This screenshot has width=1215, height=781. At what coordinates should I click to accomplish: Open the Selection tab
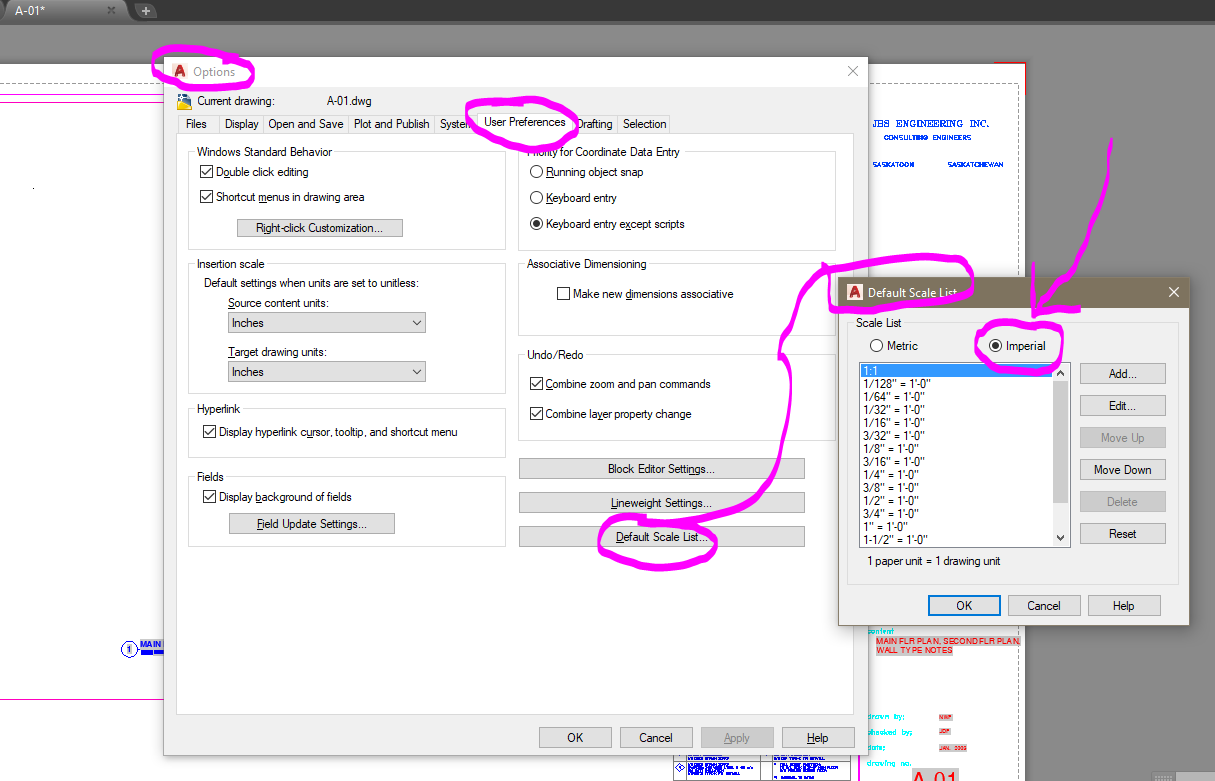(644, 124)
